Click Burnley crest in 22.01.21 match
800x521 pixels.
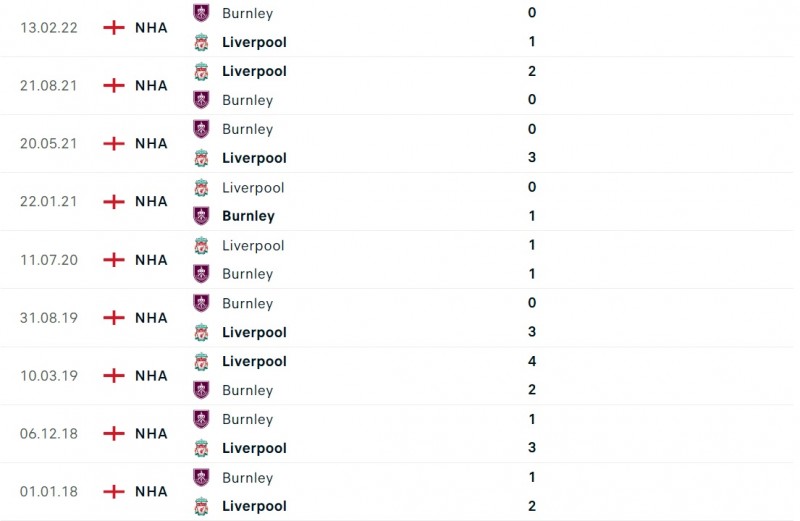click(x=201, y=216)
